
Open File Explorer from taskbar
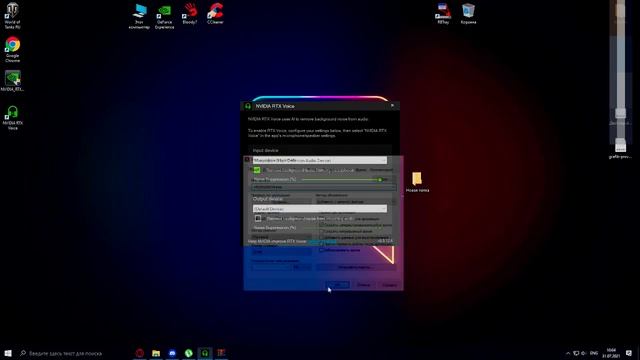(x=156, y=353)
